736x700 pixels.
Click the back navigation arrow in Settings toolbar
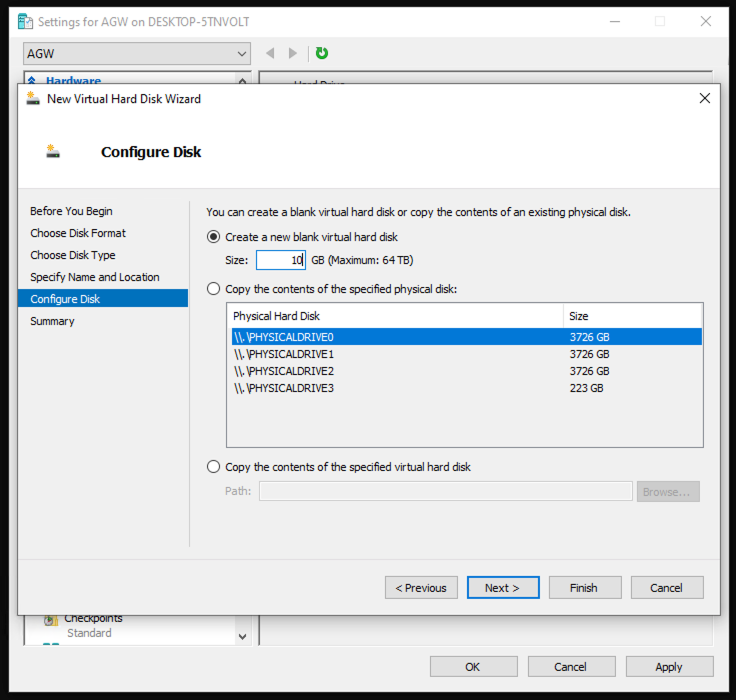tap(271, 53)
